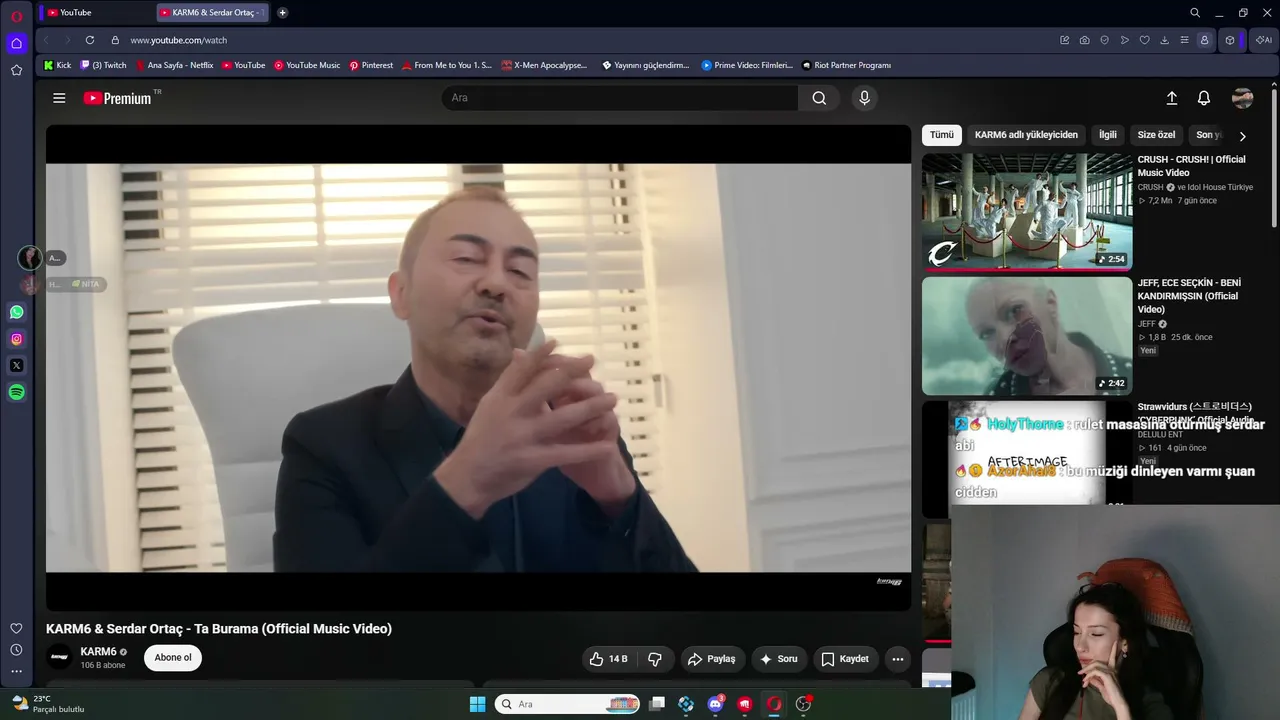The height and width of the screenshot is (720, 1280).
Task: Open Instagram in the Opera sidebar
Action: coord(16,339)
